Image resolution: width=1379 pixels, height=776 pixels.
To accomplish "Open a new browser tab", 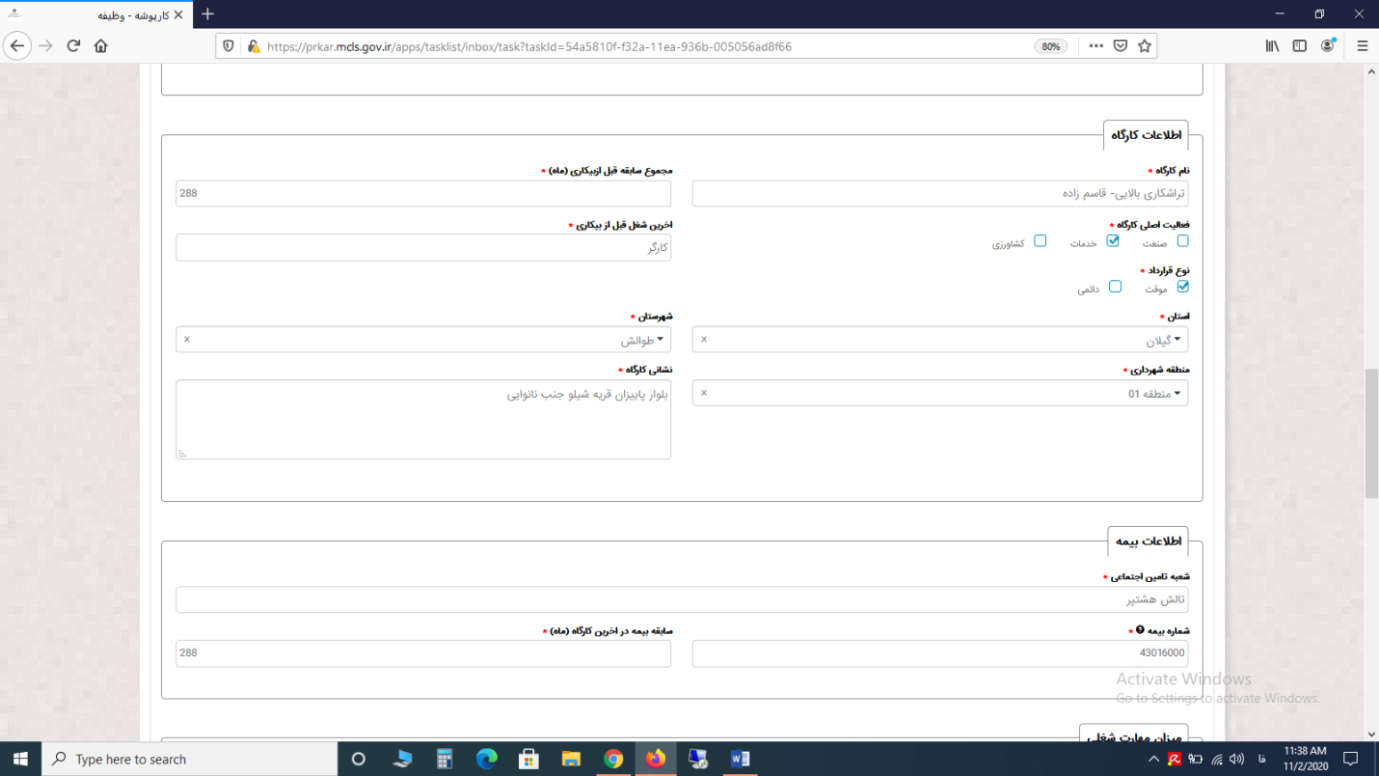I will [x=208, y=14].
